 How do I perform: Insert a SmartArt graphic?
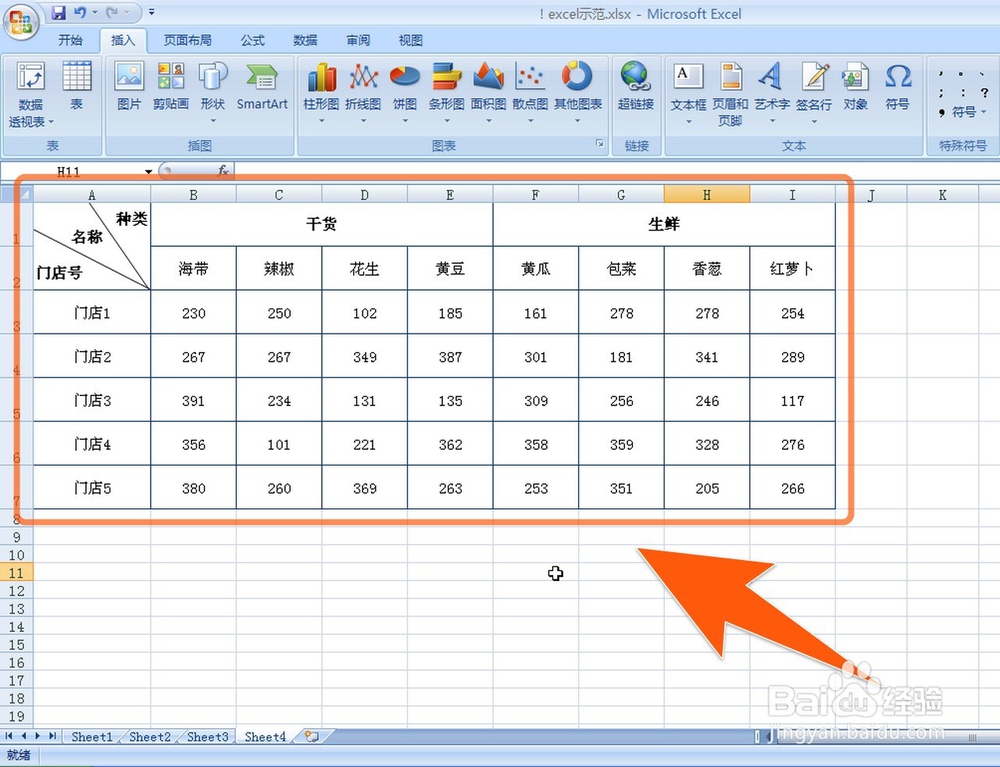[x=261, y=86]
